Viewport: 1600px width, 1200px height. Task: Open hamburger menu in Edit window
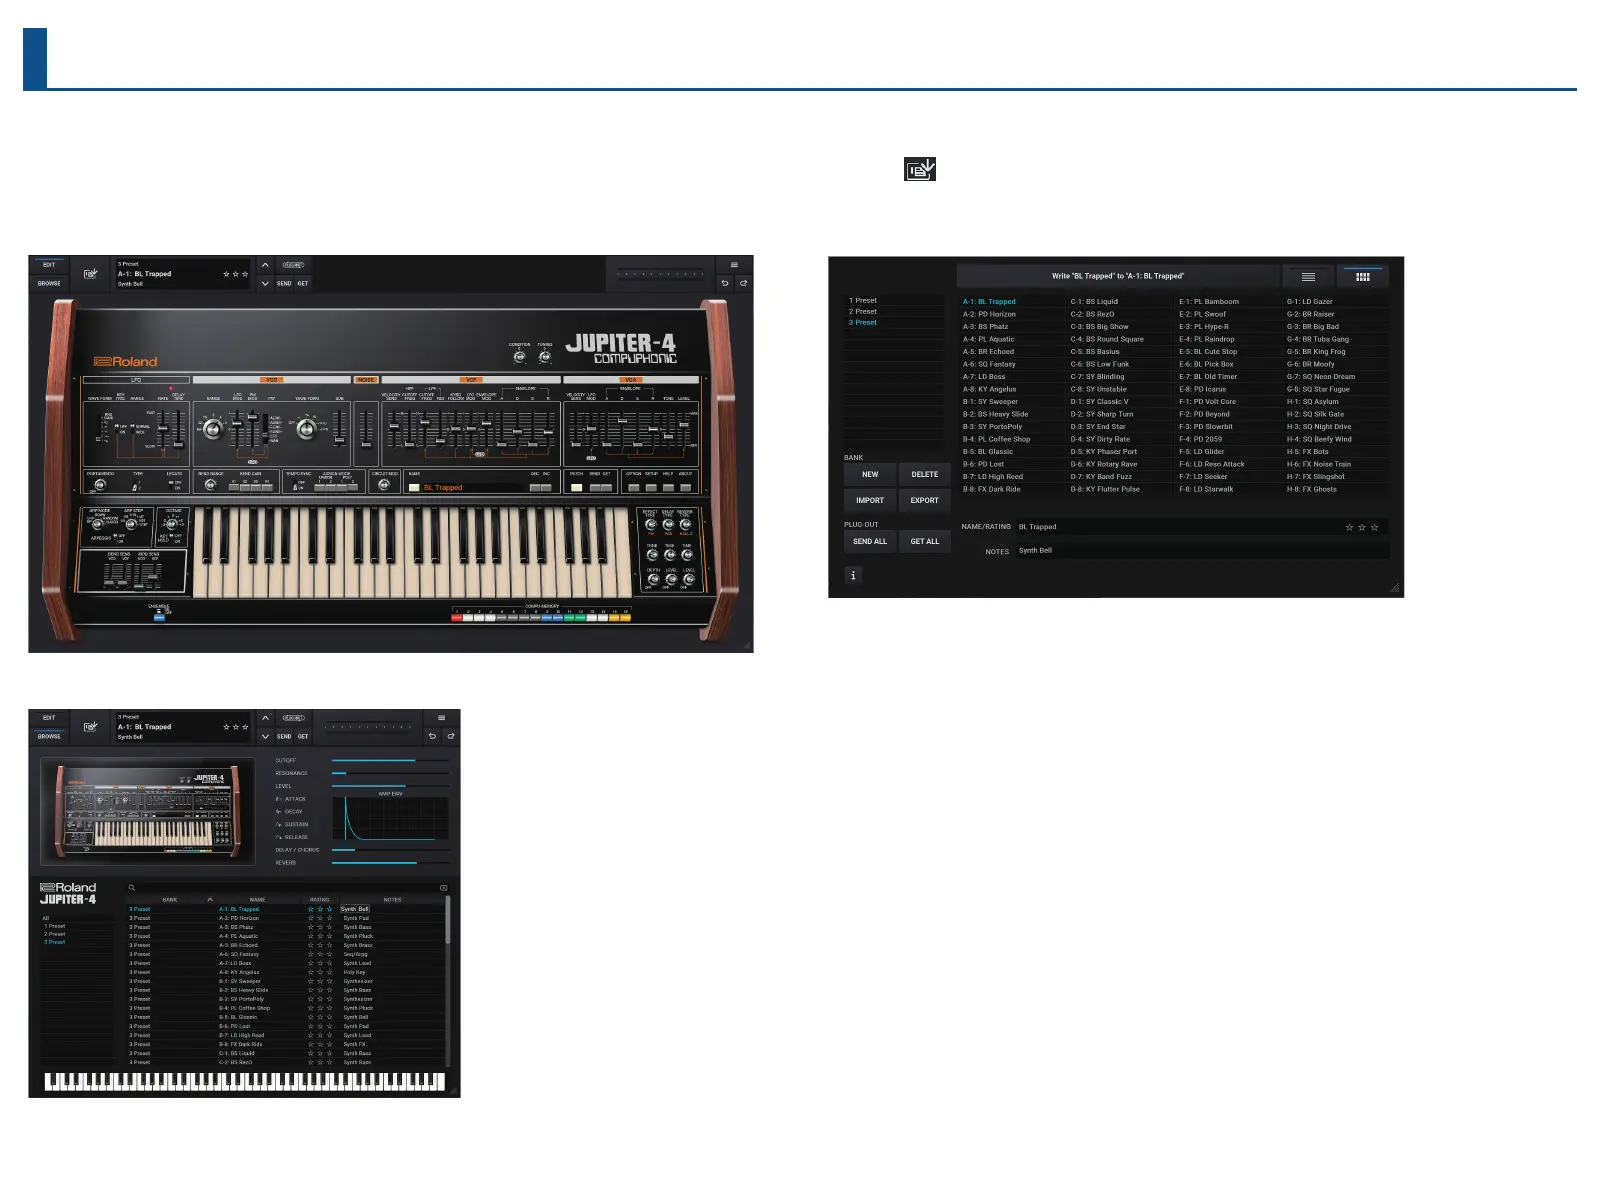(734, 265)
